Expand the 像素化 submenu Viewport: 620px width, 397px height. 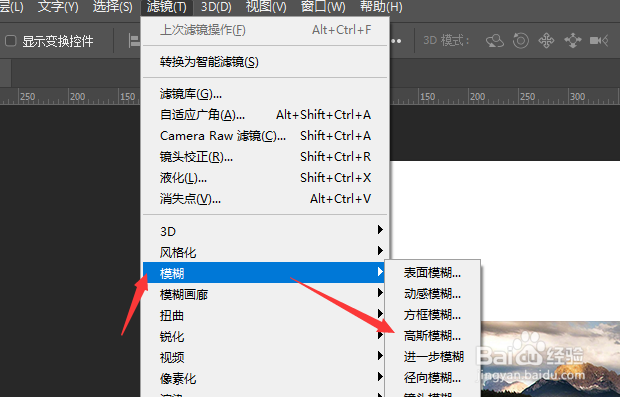tap(265, 378)
